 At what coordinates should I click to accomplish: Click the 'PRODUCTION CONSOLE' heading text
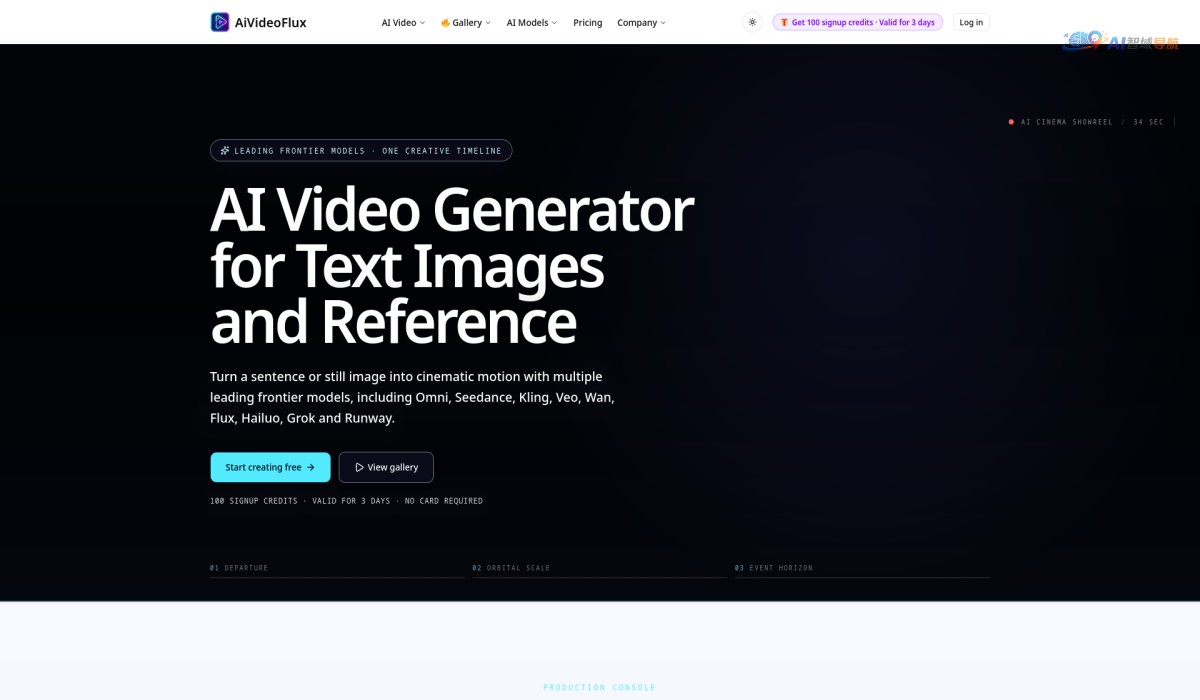click(599, 688)
